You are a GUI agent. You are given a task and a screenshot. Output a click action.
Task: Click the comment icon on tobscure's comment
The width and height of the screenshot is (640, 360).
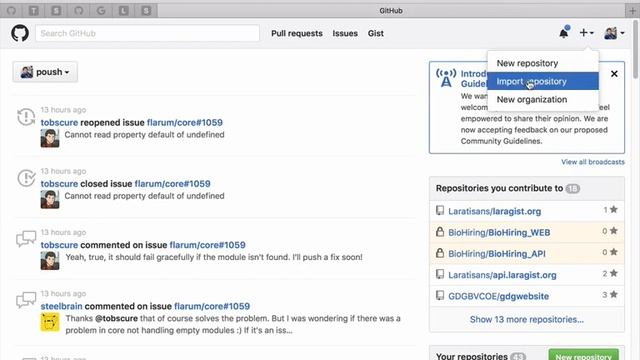(x=26, y=239)
